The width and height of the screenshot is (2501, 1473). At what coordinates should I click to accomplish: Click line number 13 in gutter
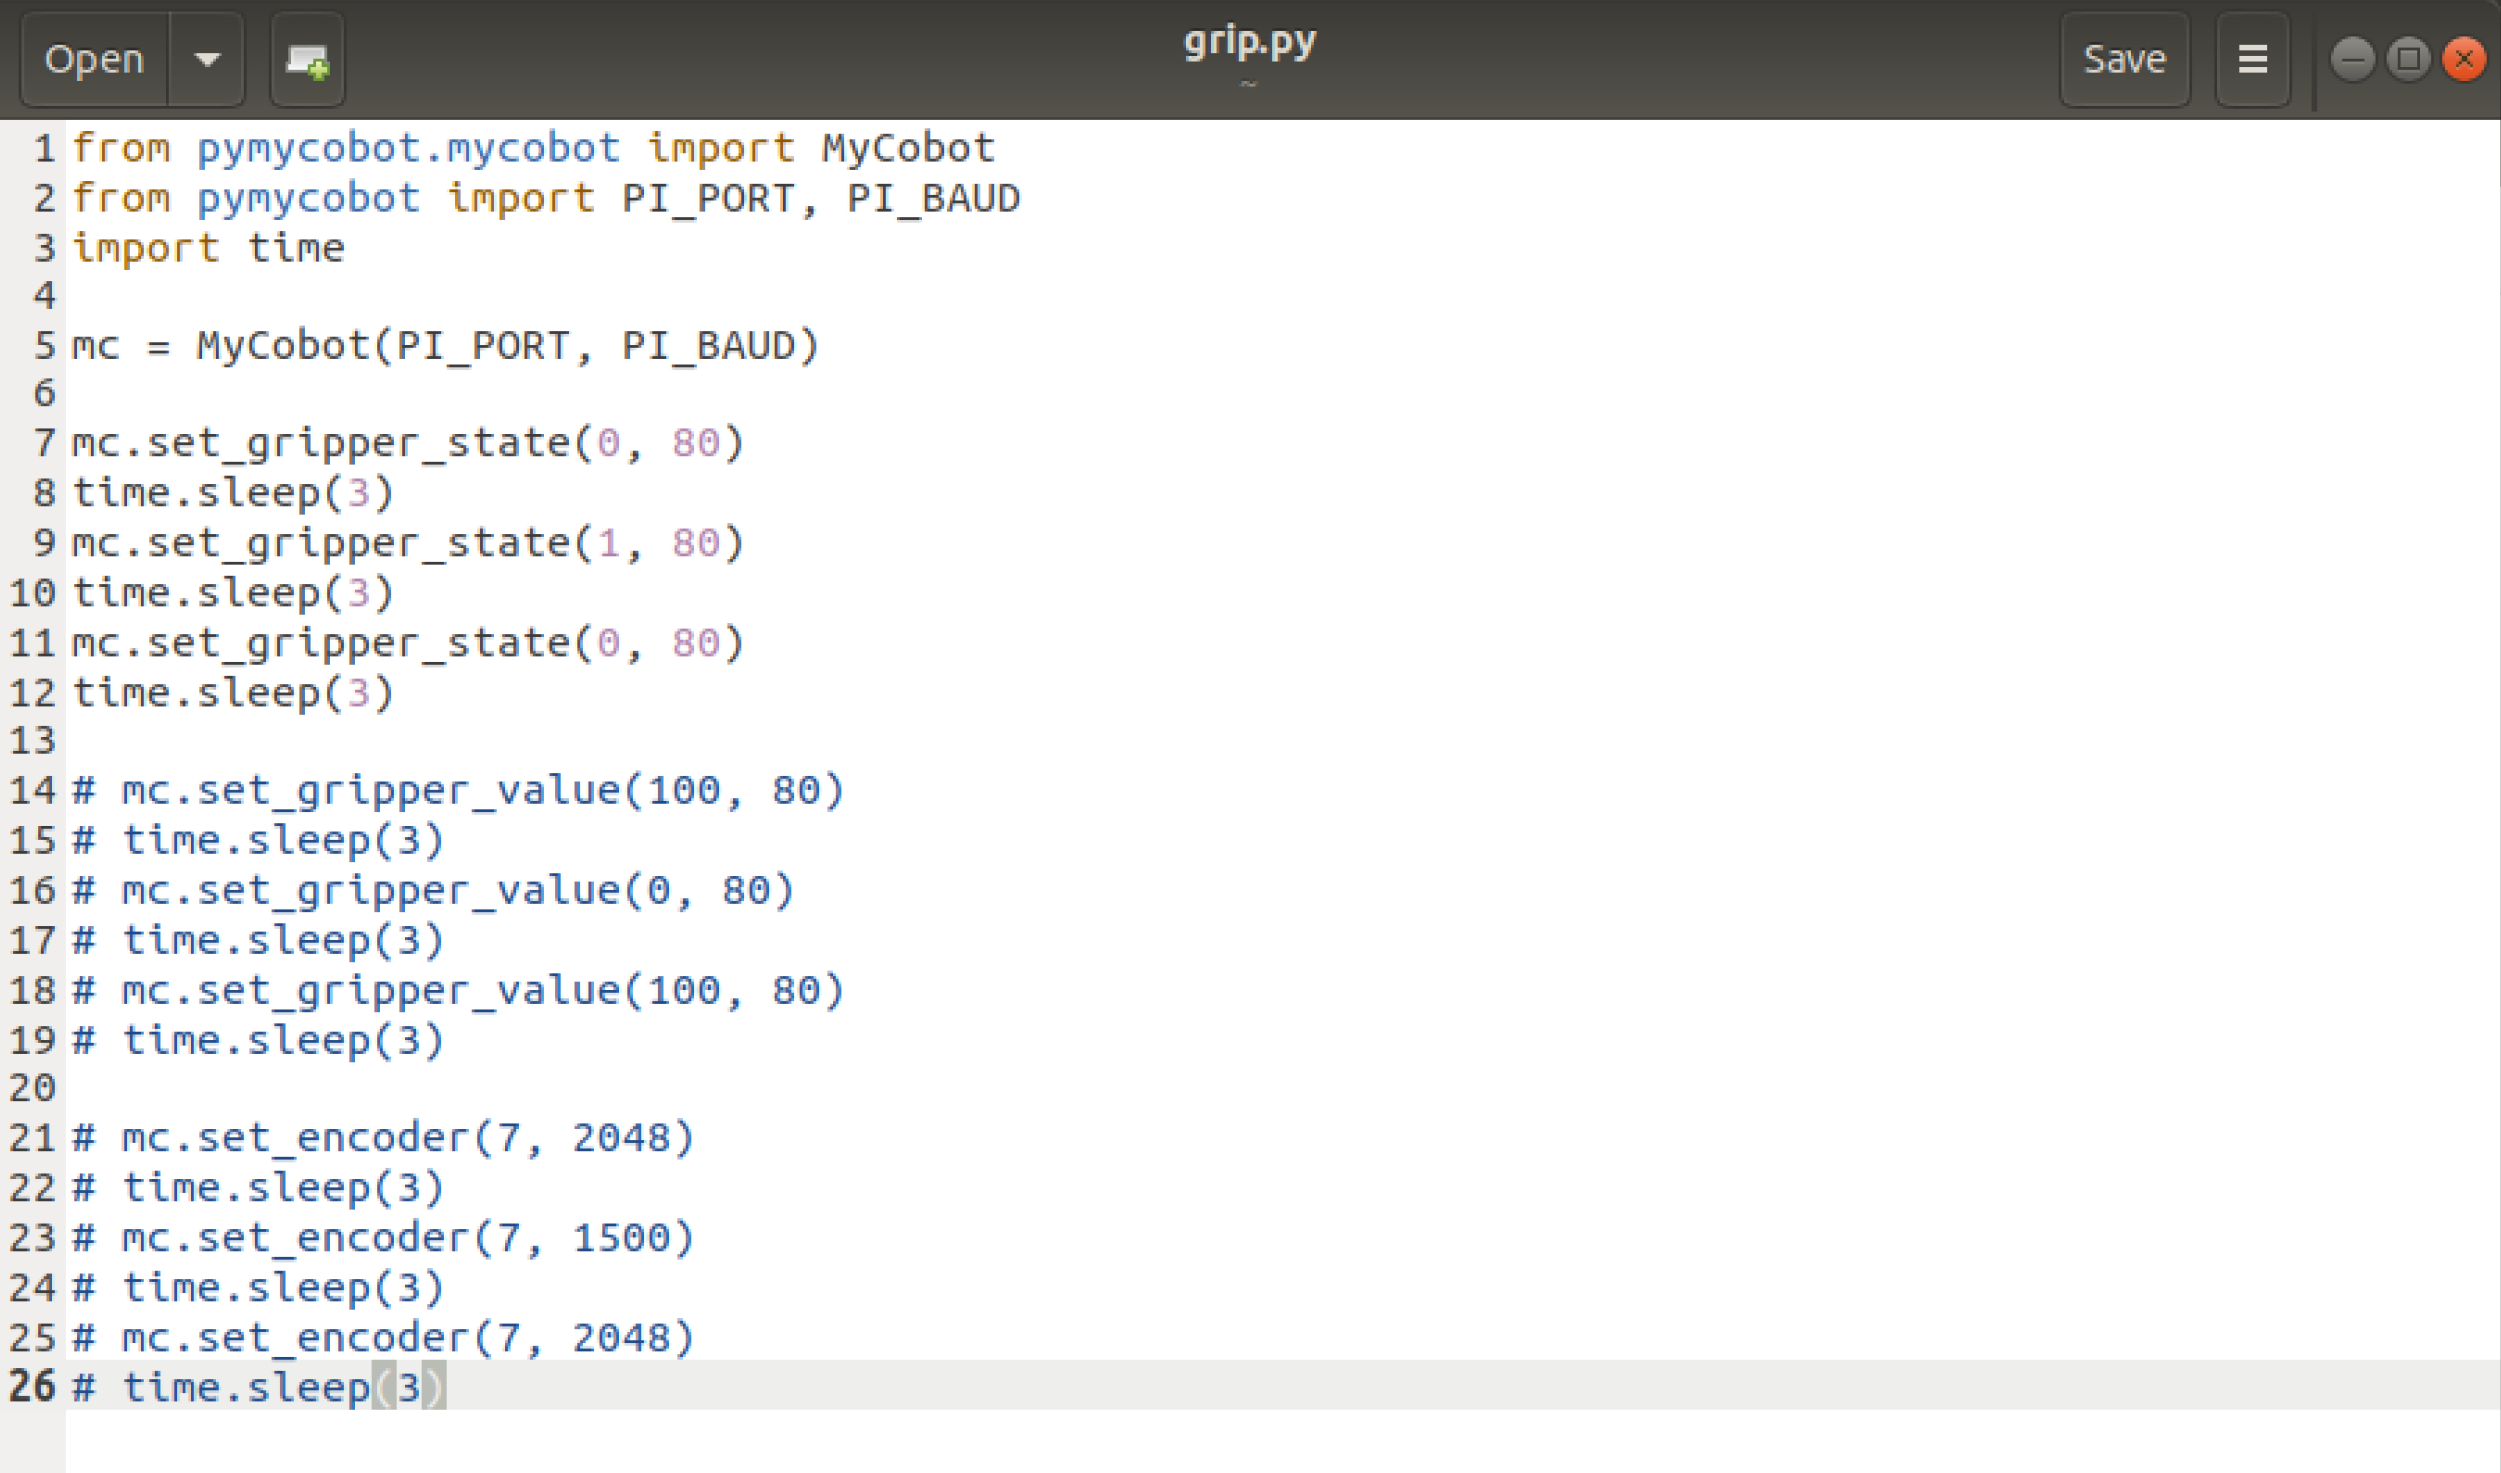[x=32, y=741]
